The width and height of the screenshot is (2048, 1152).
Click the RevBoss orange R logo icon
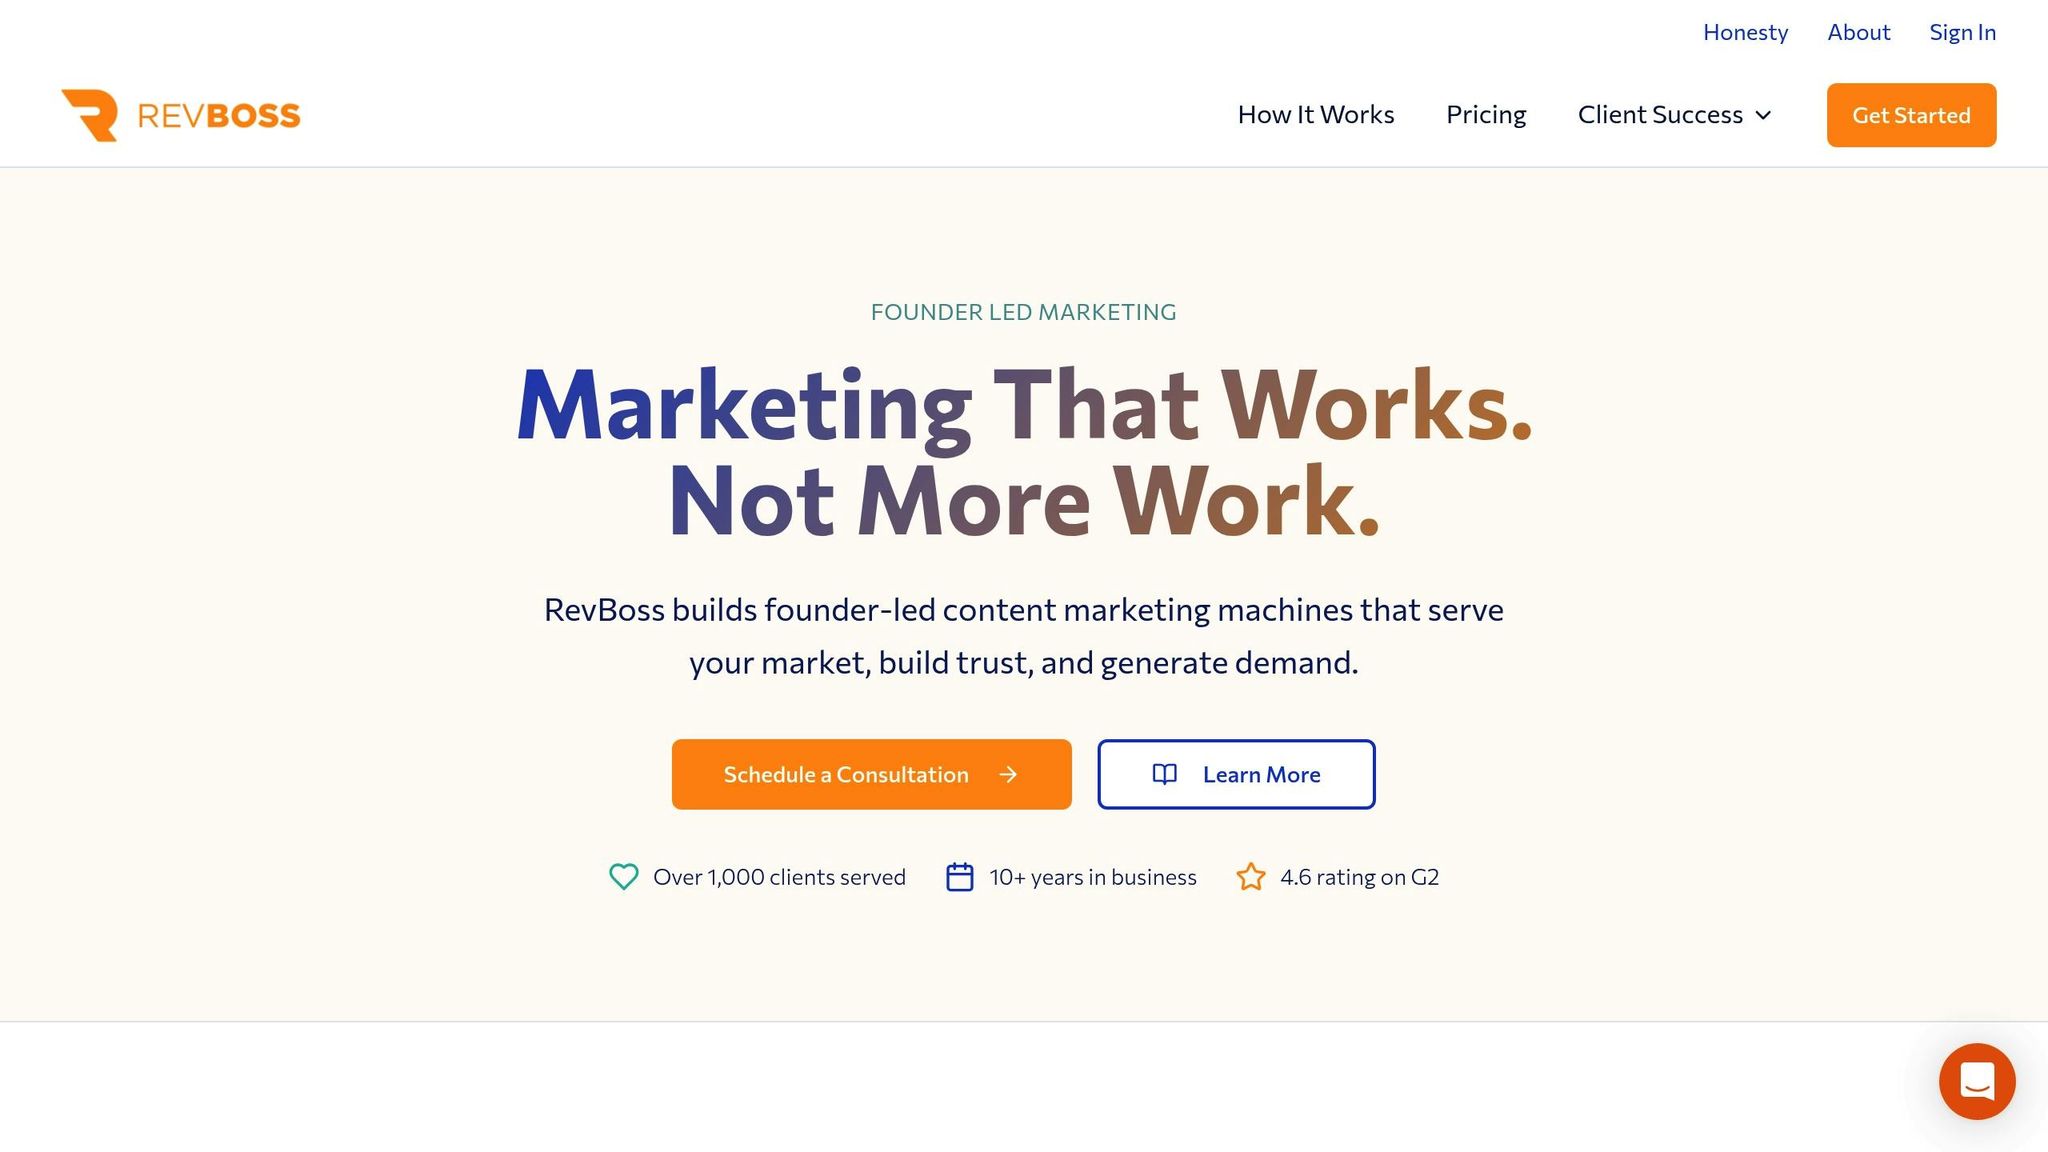click(90, 115)
